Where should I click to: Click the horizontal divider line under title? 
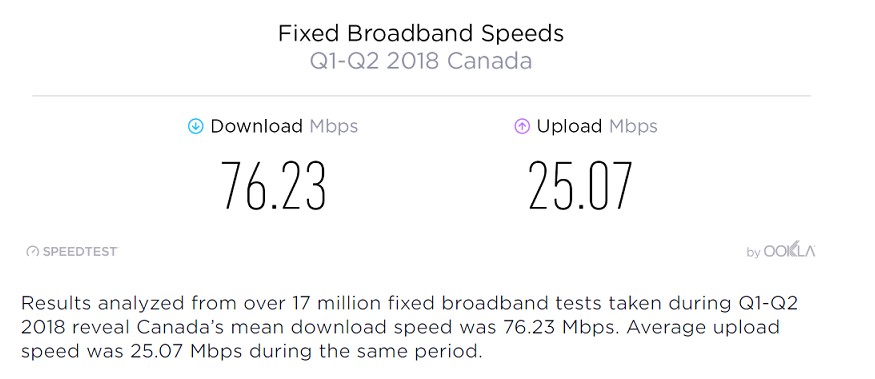[421, 96]
